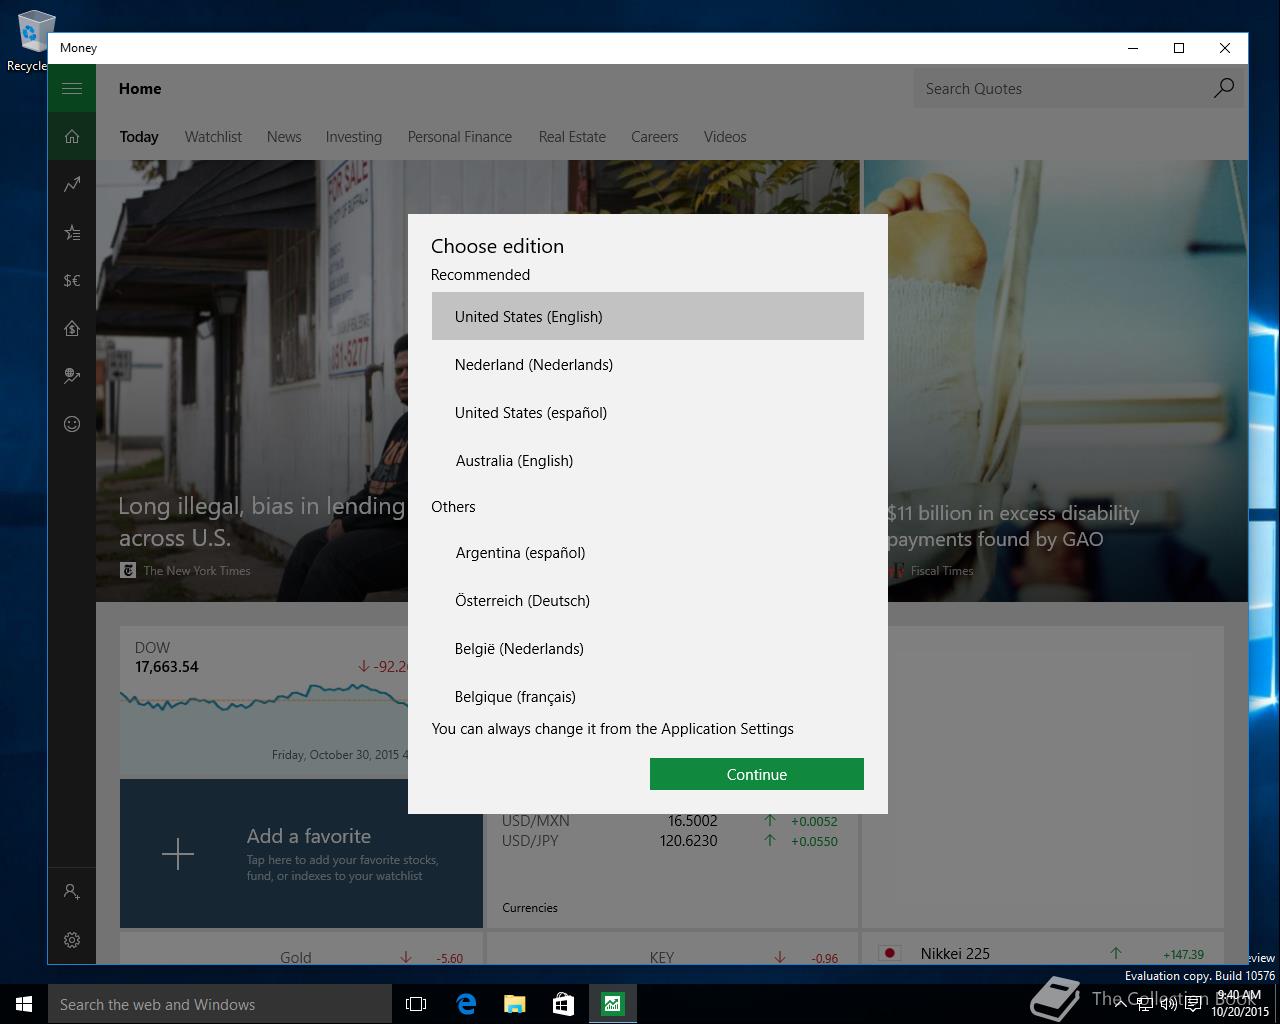Open the Store from the taskbar
1280x1024 pixels.
tap(563, 1004)
